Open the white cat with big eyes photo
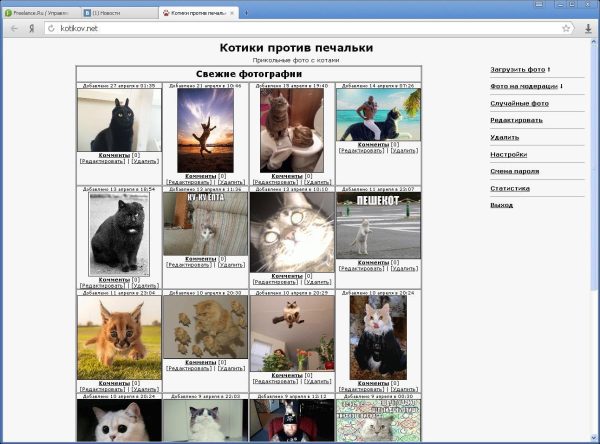Image resolution: width=600 pixels, height=444 pixels. [119, 420]
